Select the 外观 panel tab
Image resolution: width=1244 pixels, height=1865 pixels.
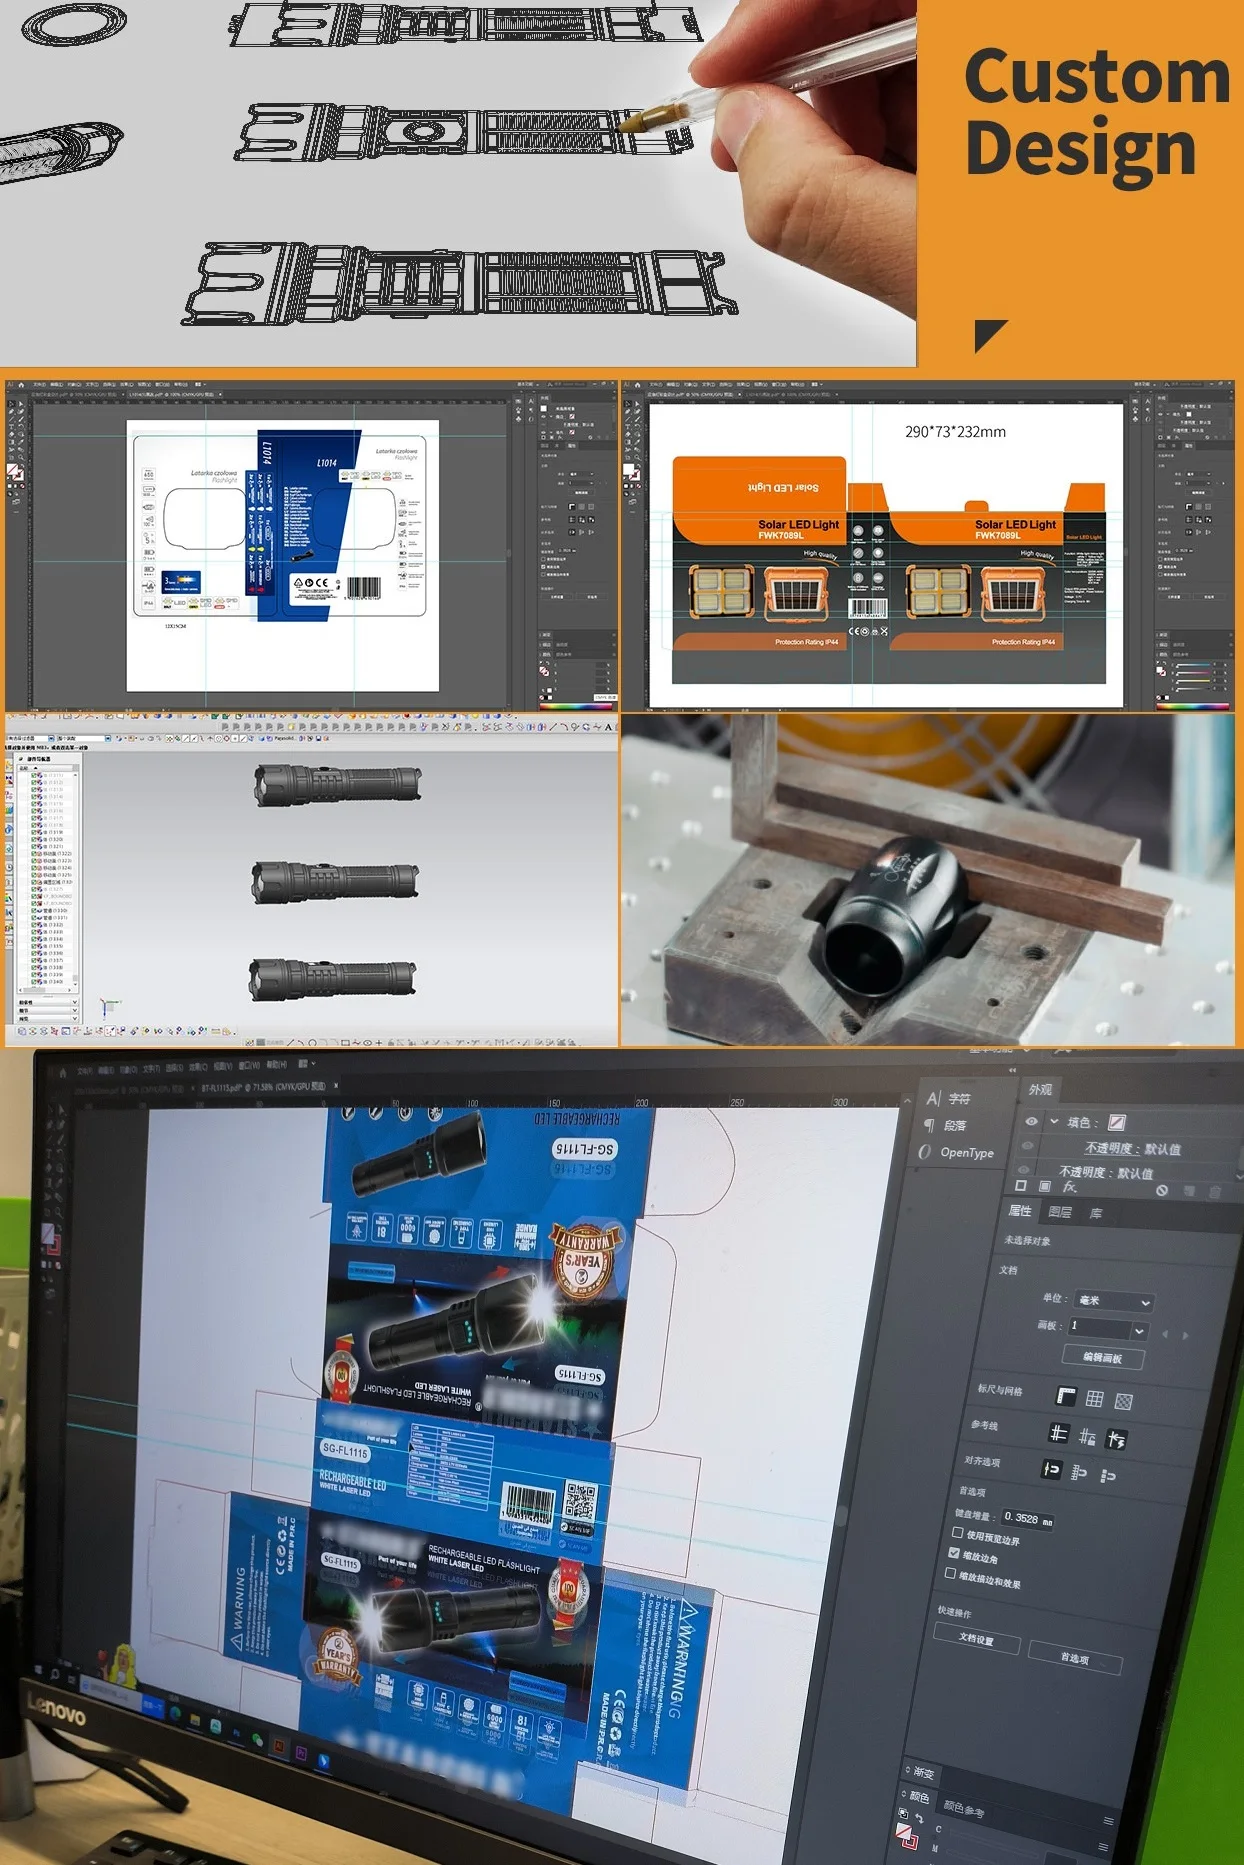[x=1040, y=1089]
